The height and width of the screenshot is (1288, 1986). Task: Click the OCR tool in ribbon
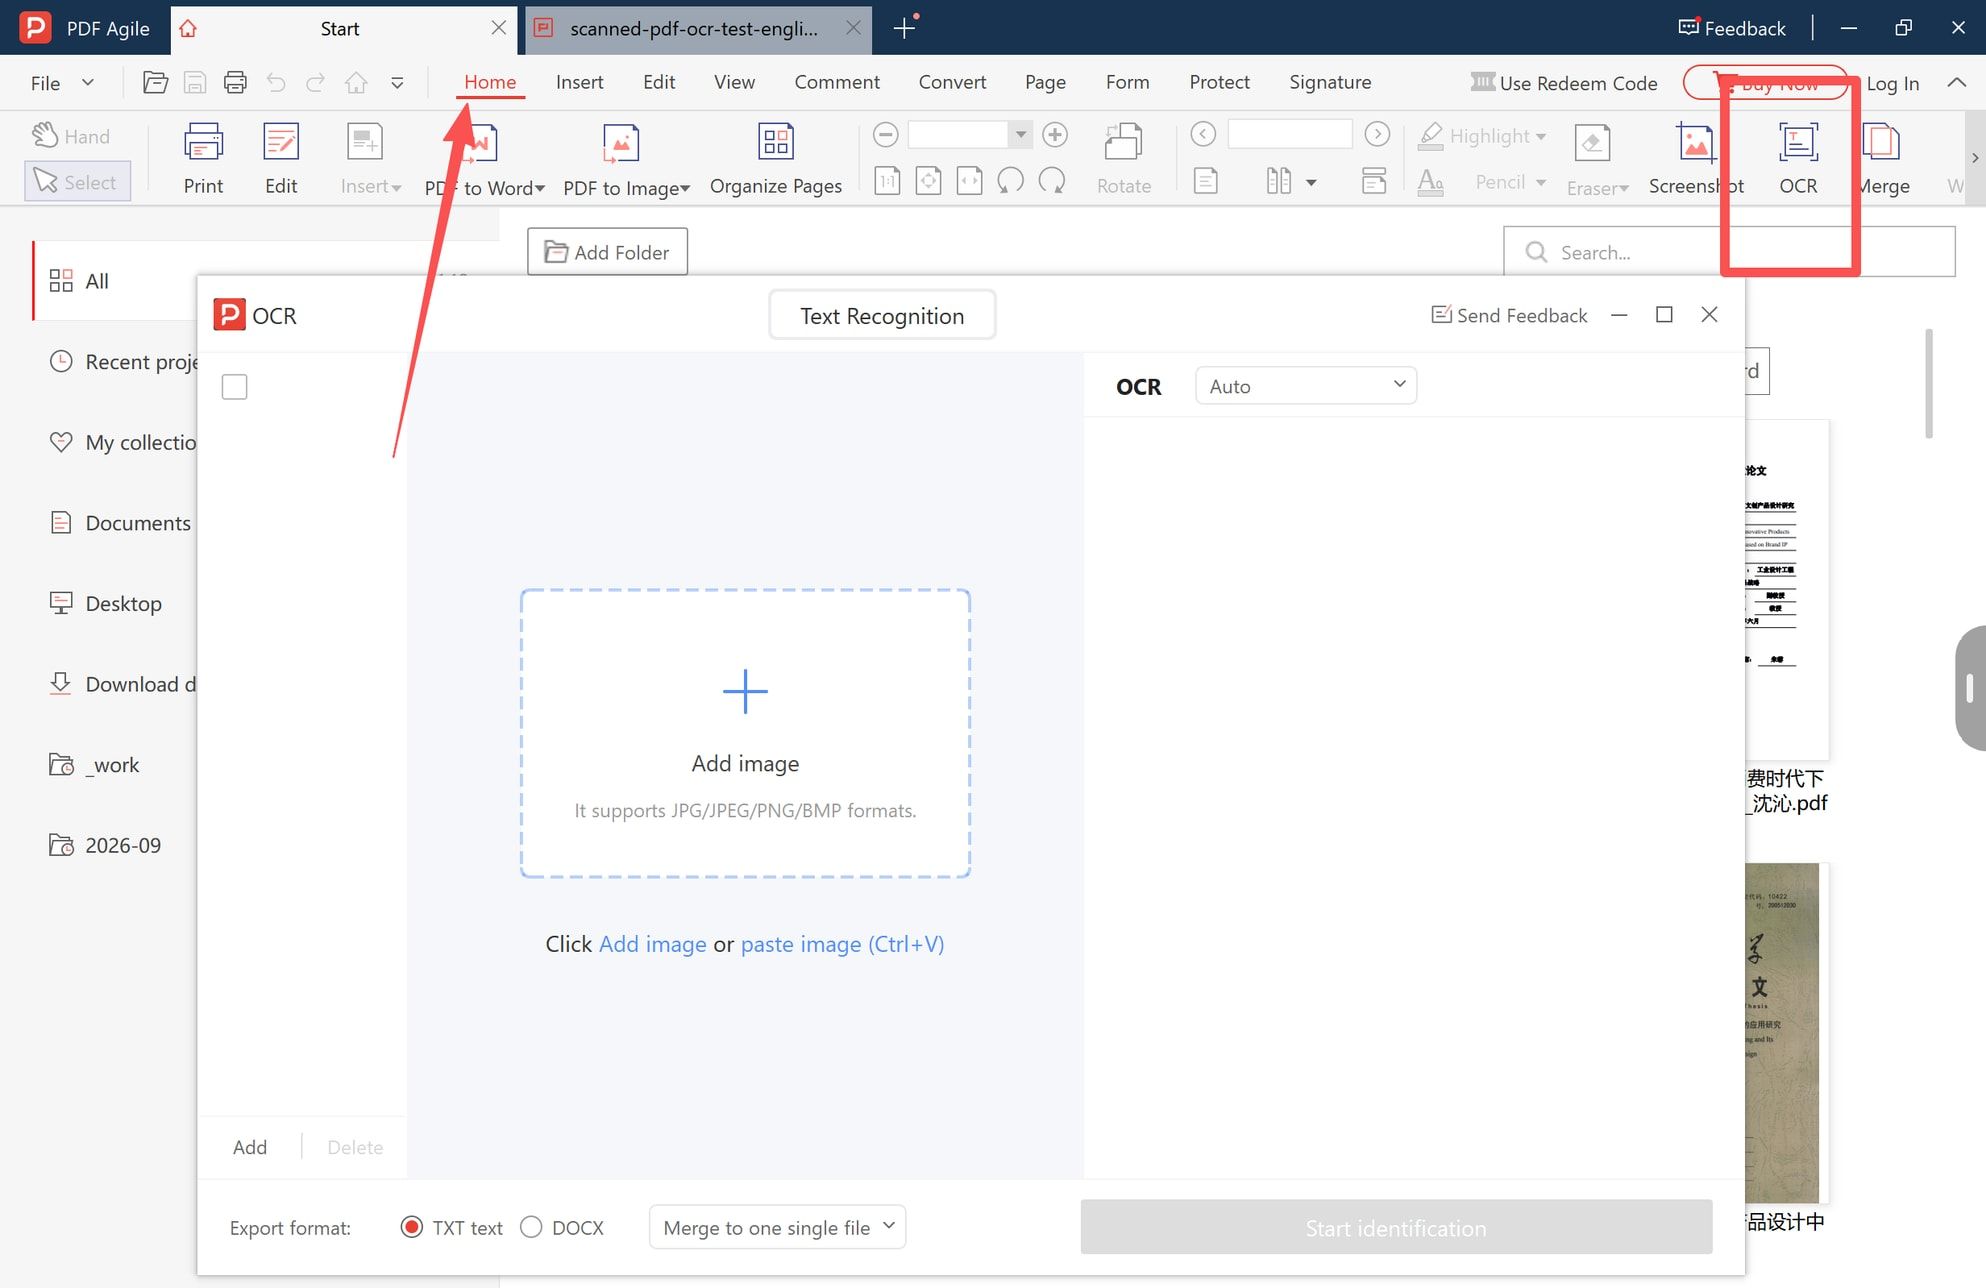(x=1798, y=158)
